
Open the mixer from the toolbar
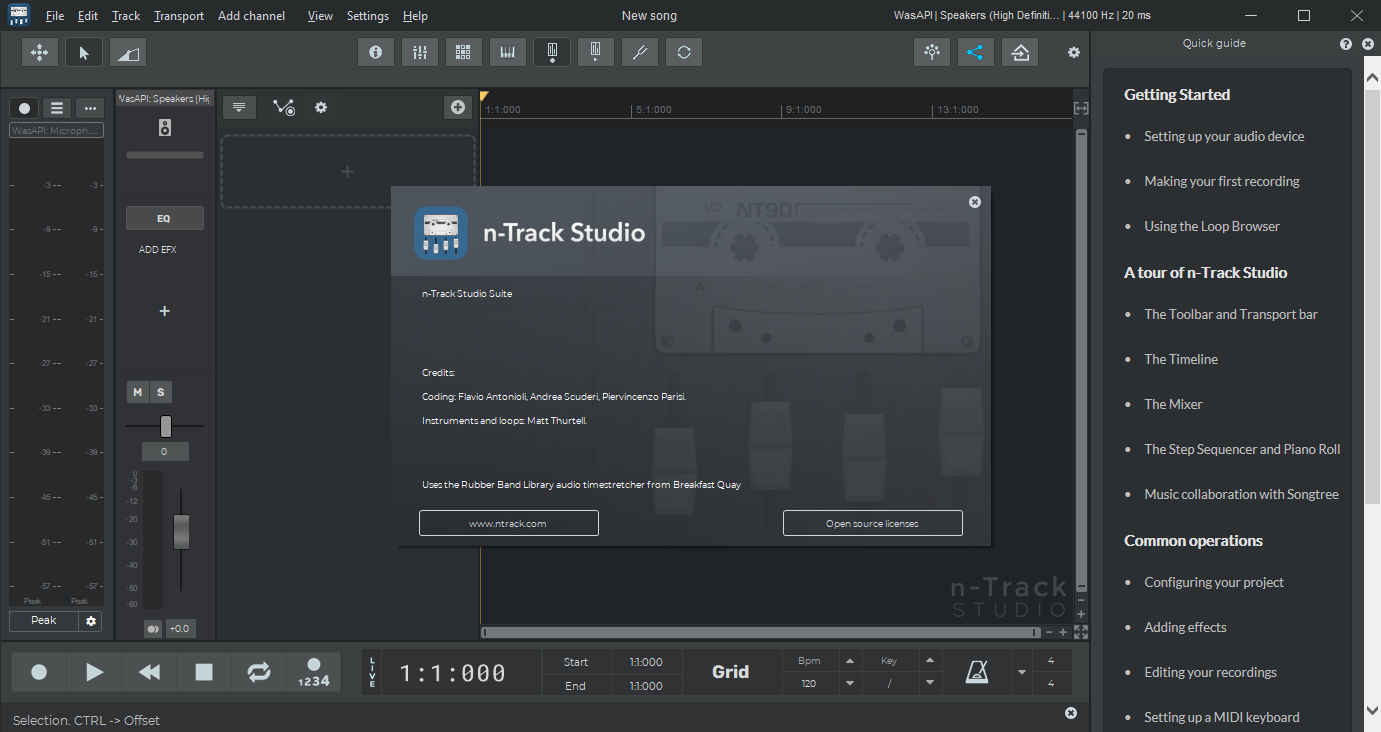[420, 53]
